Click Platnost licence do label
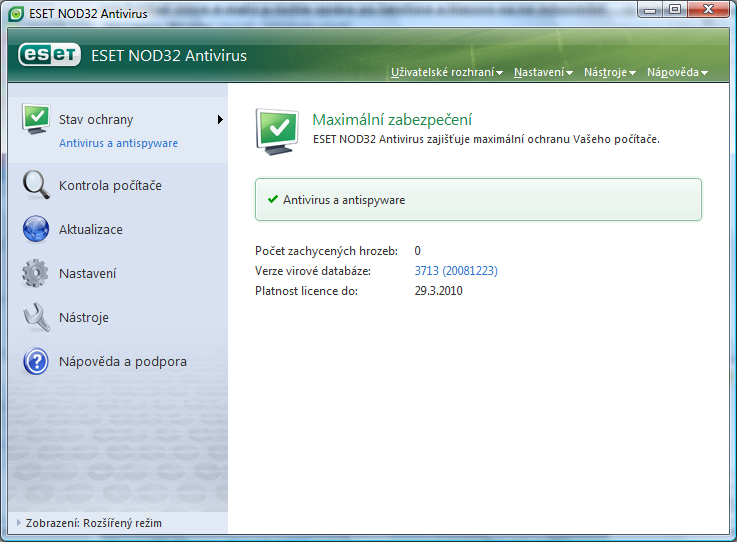 306,291
